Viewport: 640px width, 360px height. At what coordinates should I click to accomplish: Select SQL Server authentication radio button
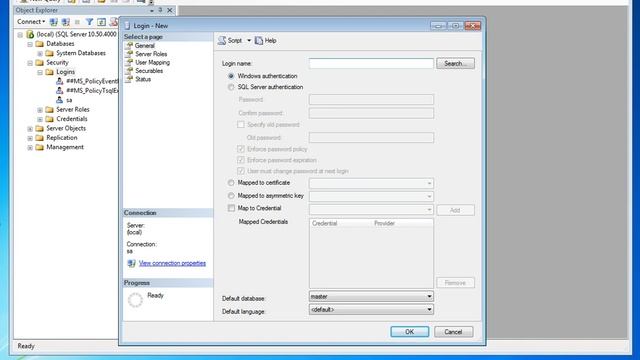[231, 87]
